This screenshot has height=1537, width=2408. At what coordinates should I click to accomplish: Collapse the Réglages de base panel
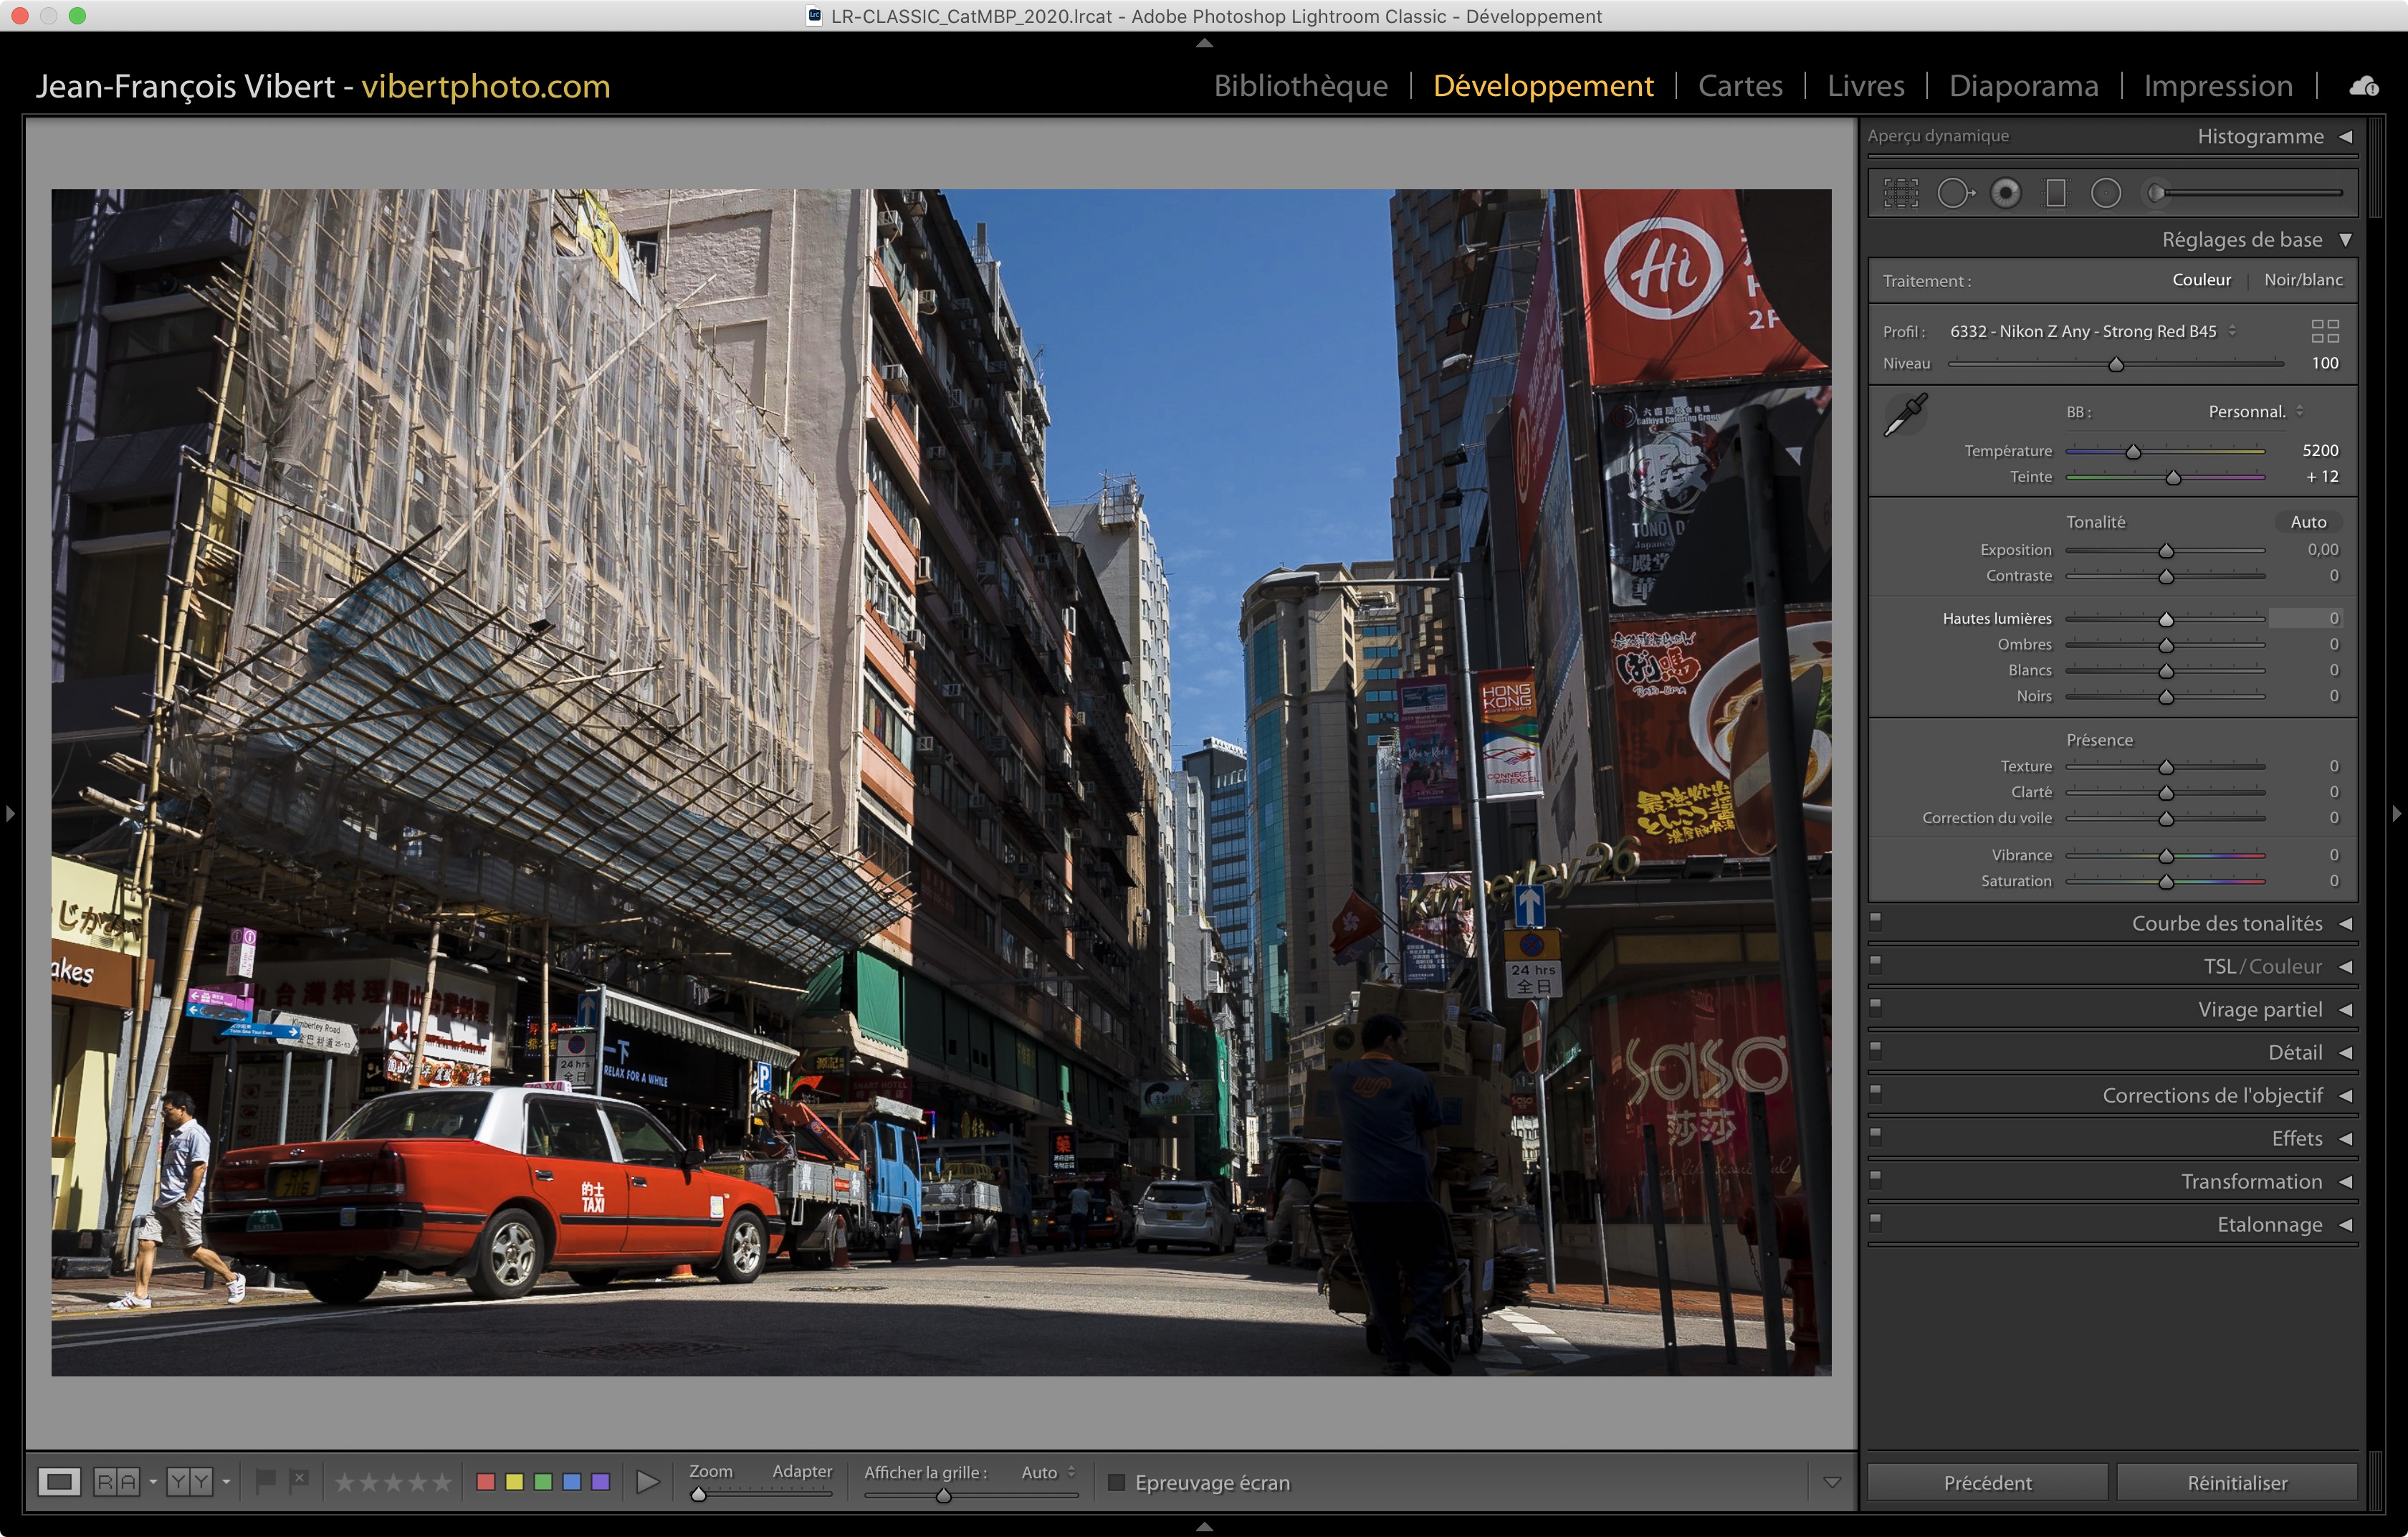click(2345, 240)
